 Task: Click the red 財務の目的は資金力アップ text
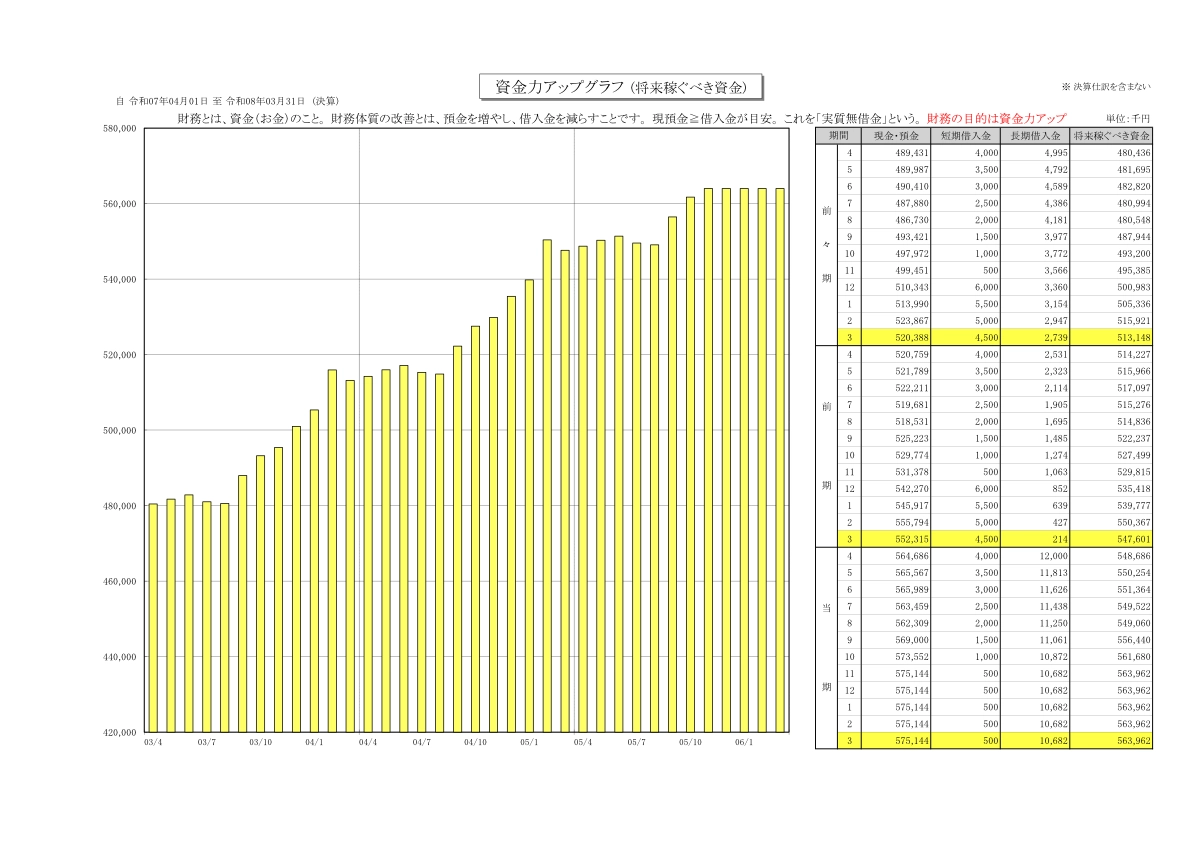pos(996,118)
